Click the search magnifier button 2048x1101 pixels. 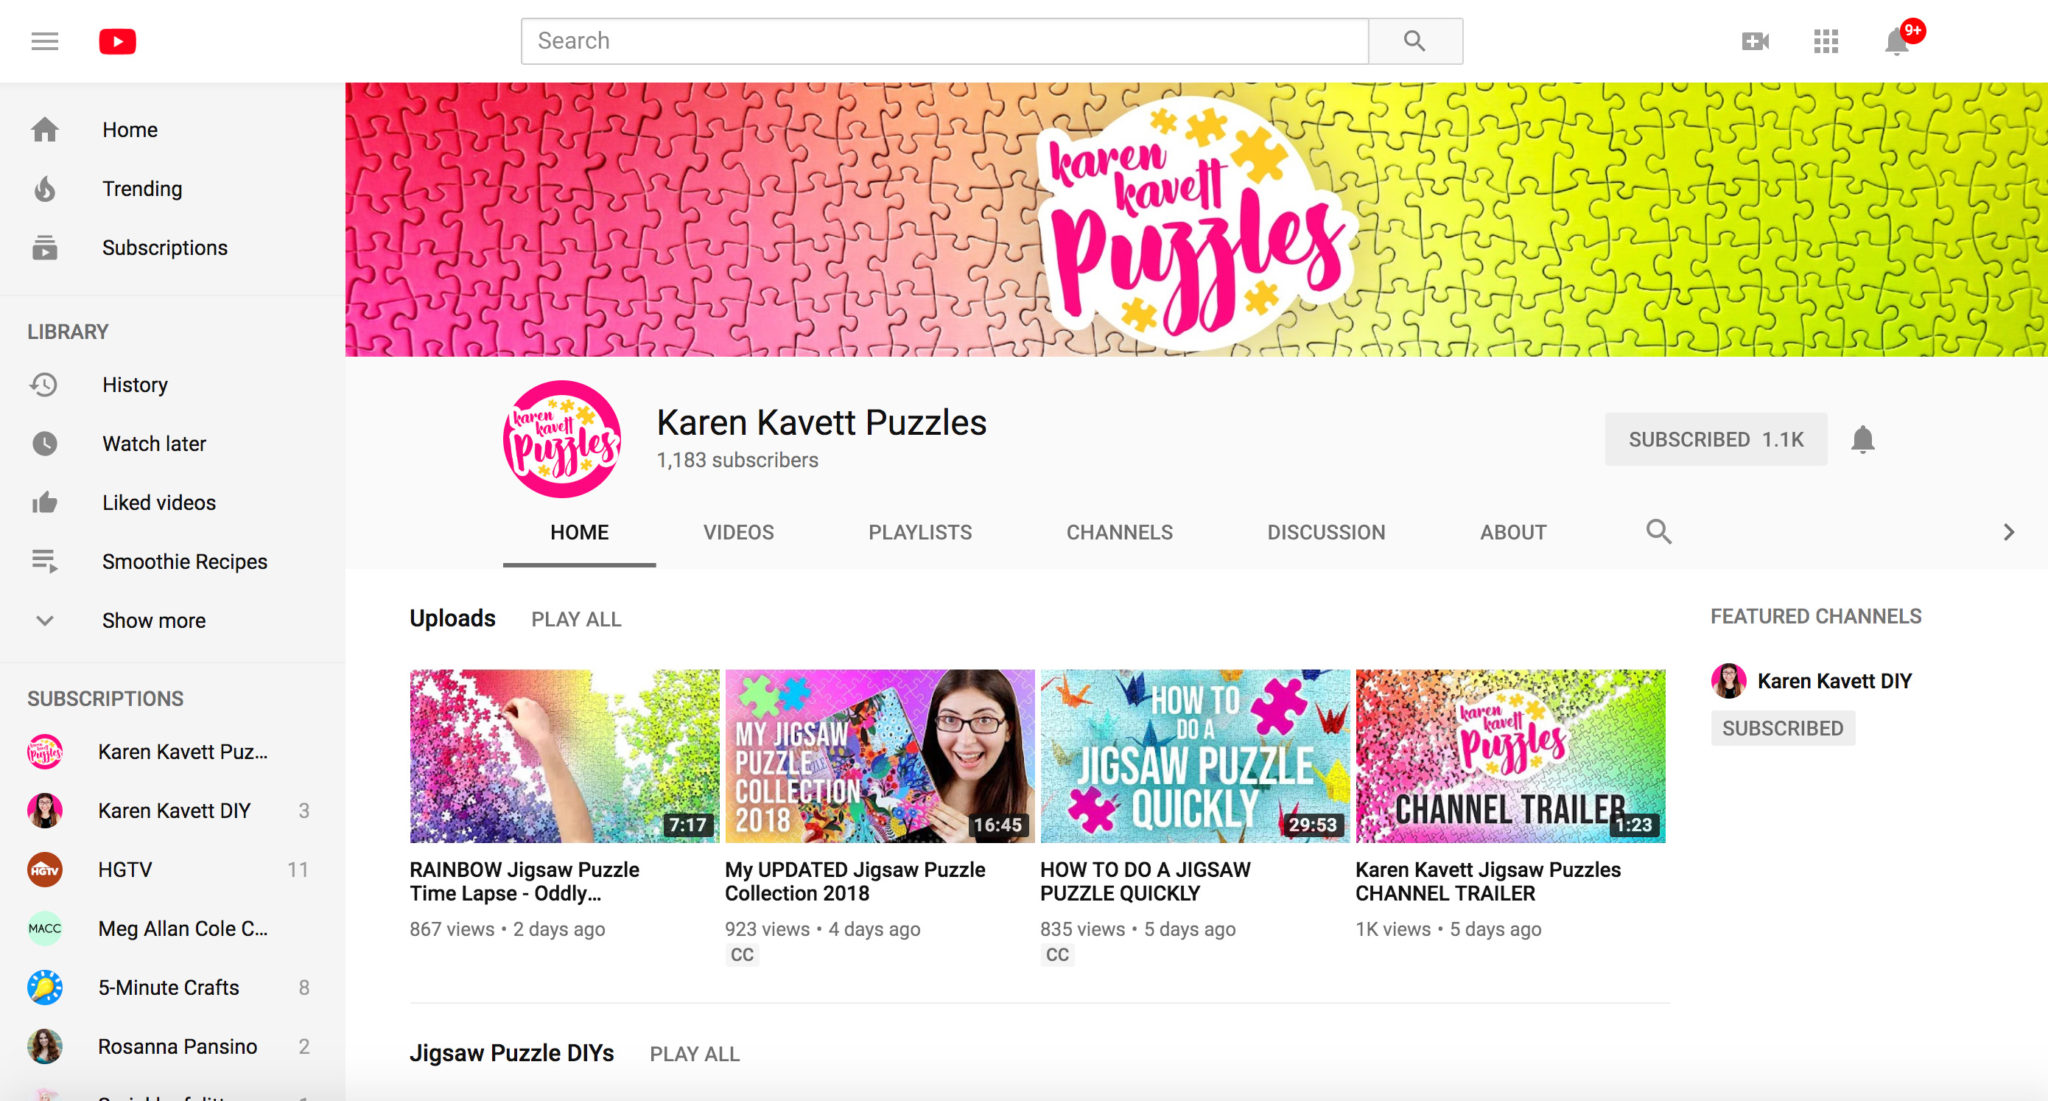pyautogui.click(x=1415, y=41)
